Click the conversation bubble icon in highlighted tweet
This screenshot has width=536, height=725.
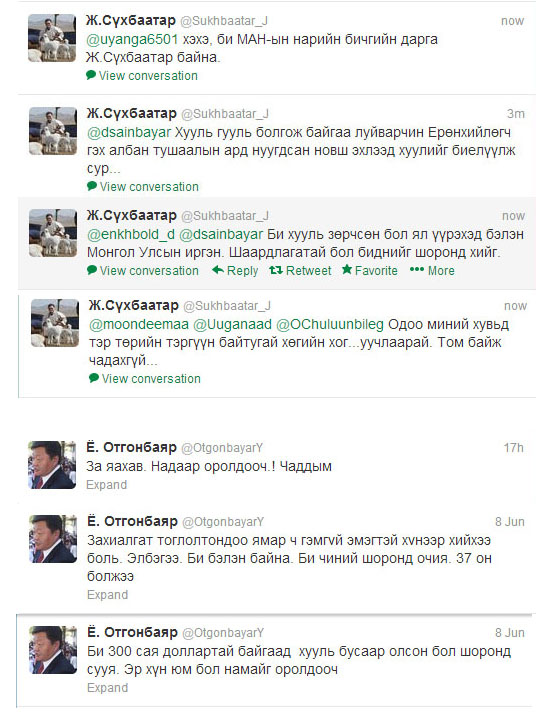click(x=92, y=270)
